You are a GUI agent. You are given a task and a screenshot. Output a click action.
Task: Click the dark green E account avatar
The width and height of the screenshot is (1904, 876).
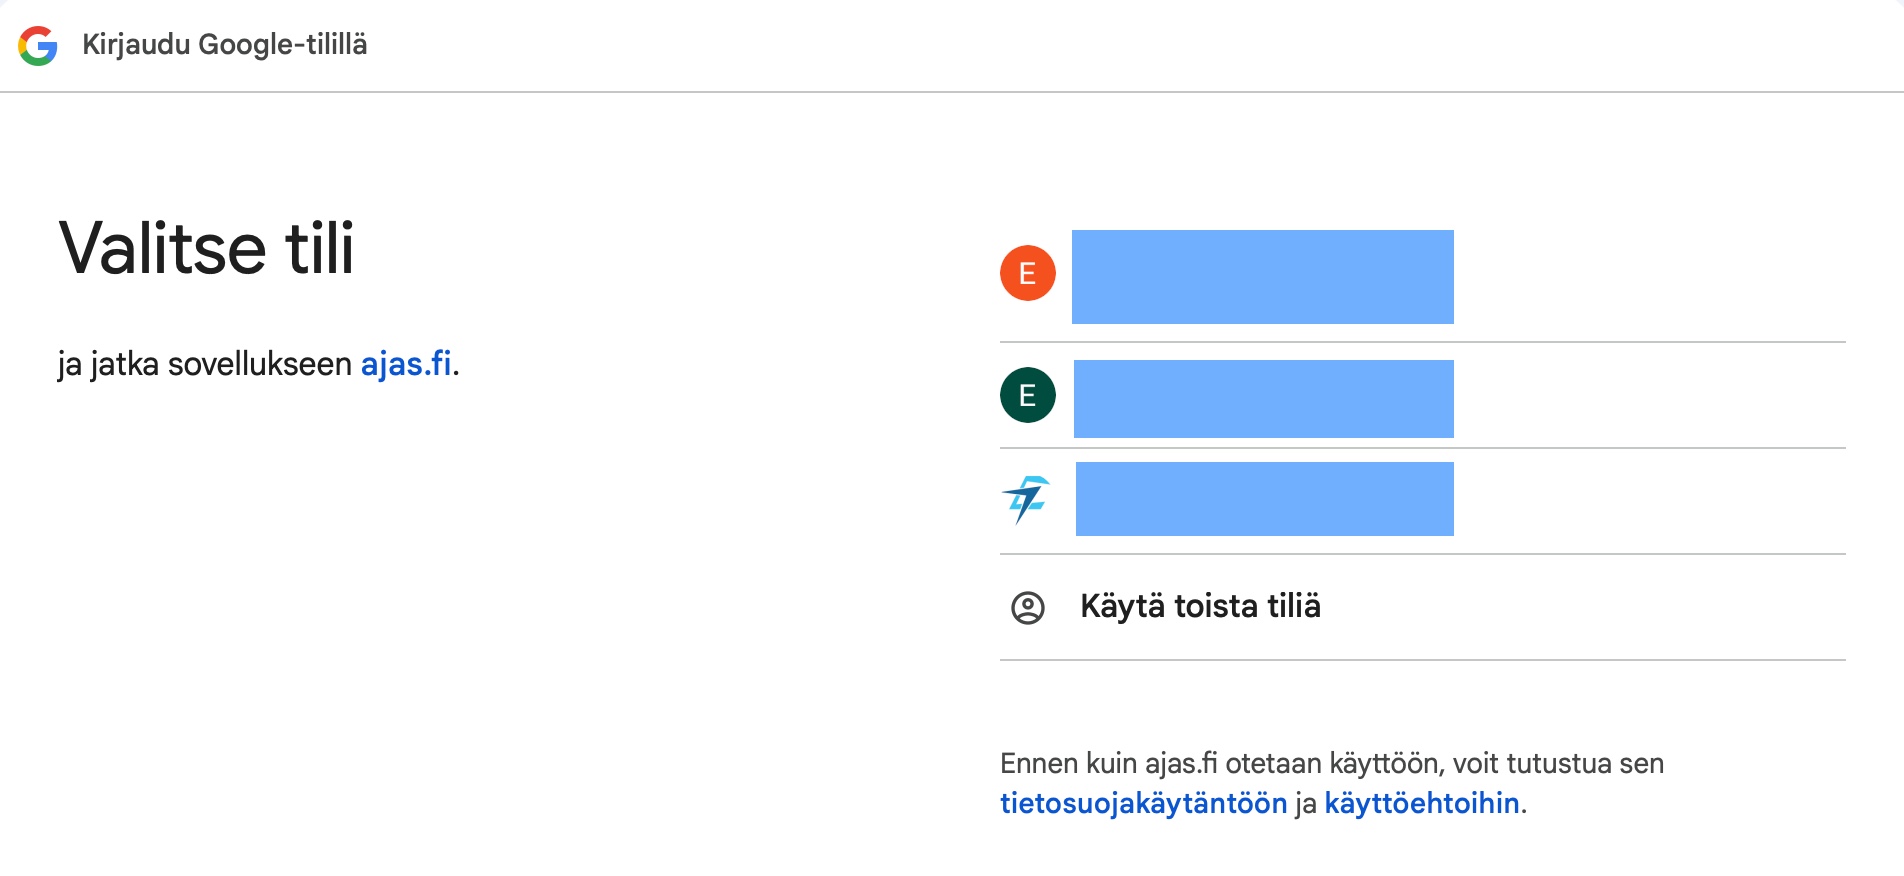[1027, 395]
